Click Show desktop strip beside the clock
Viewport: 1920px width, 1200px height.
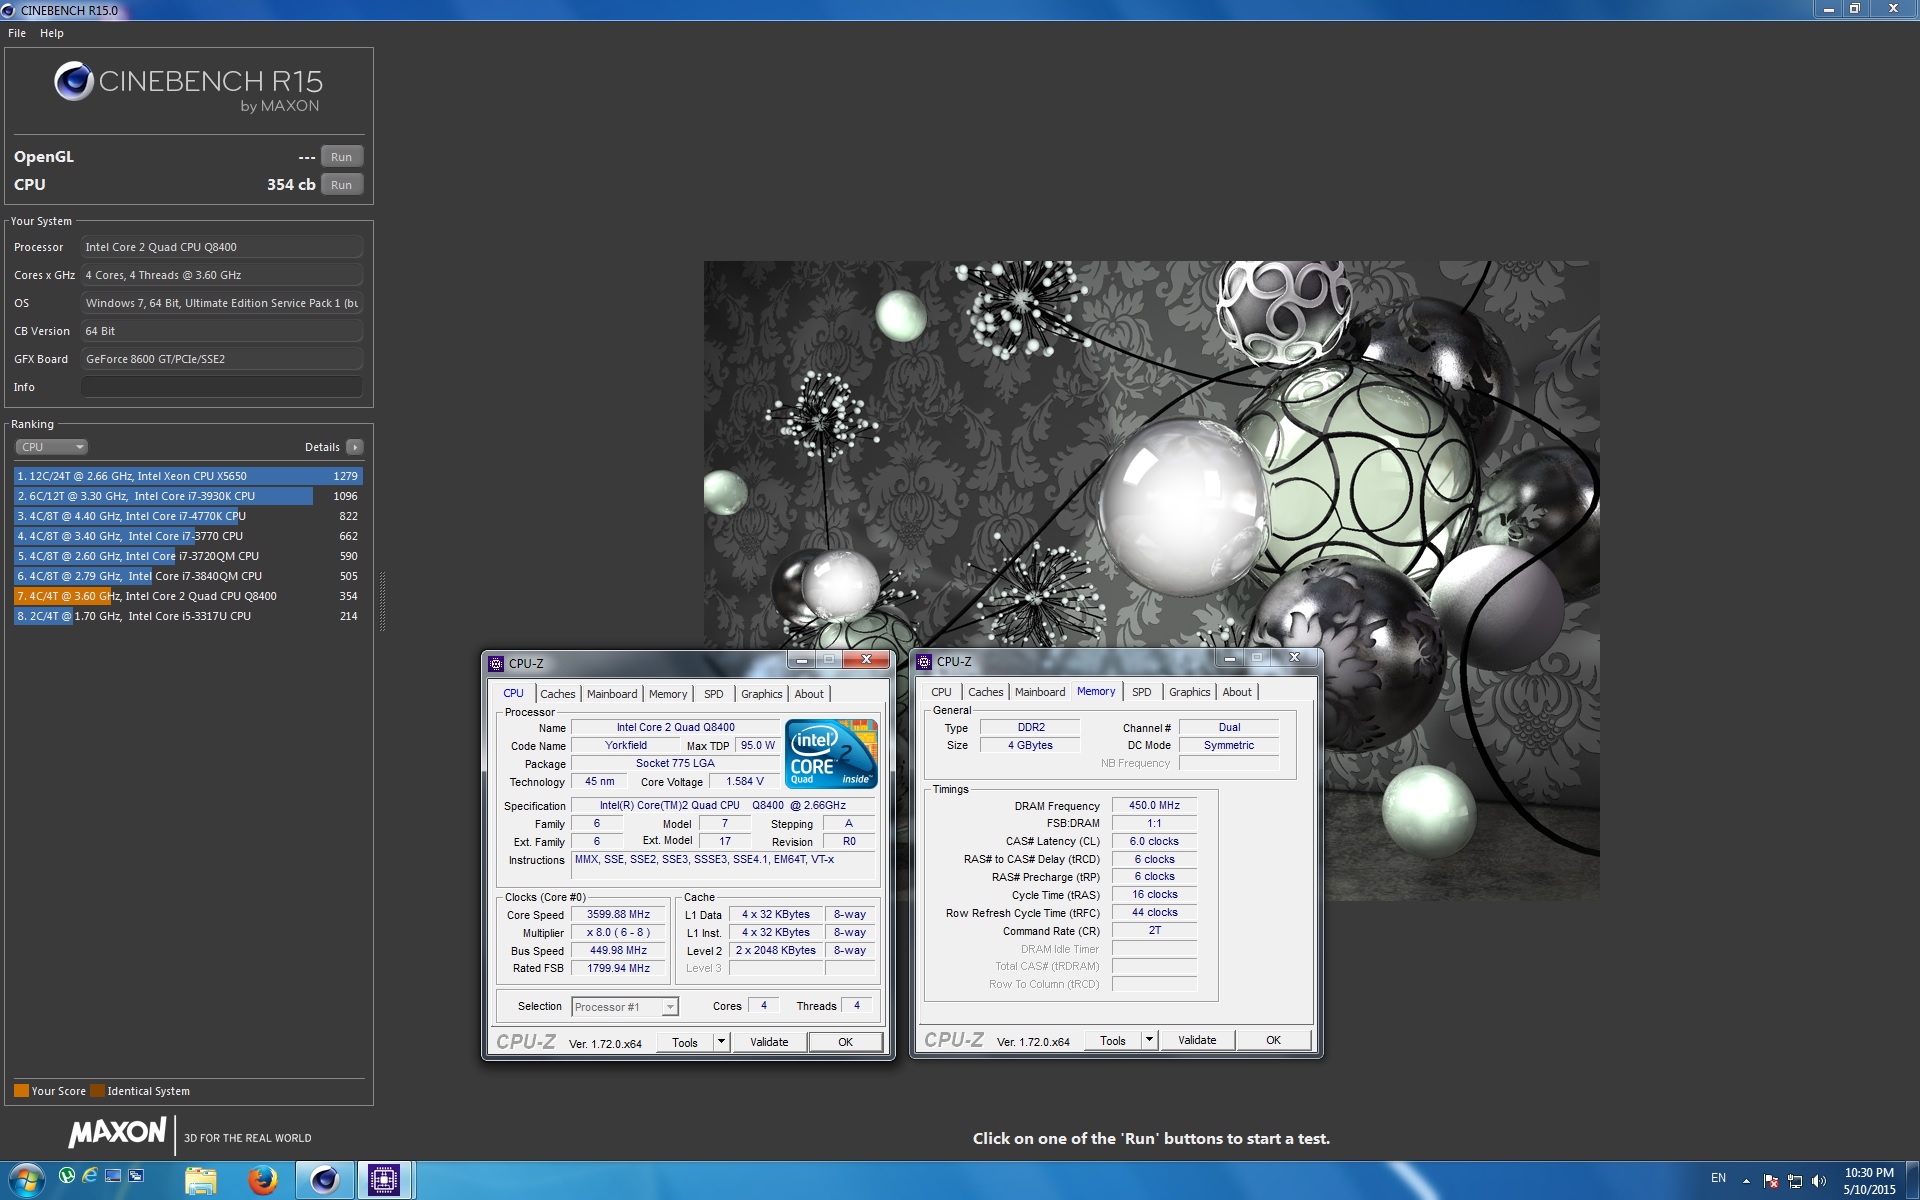click(x=1913, y=1181)
